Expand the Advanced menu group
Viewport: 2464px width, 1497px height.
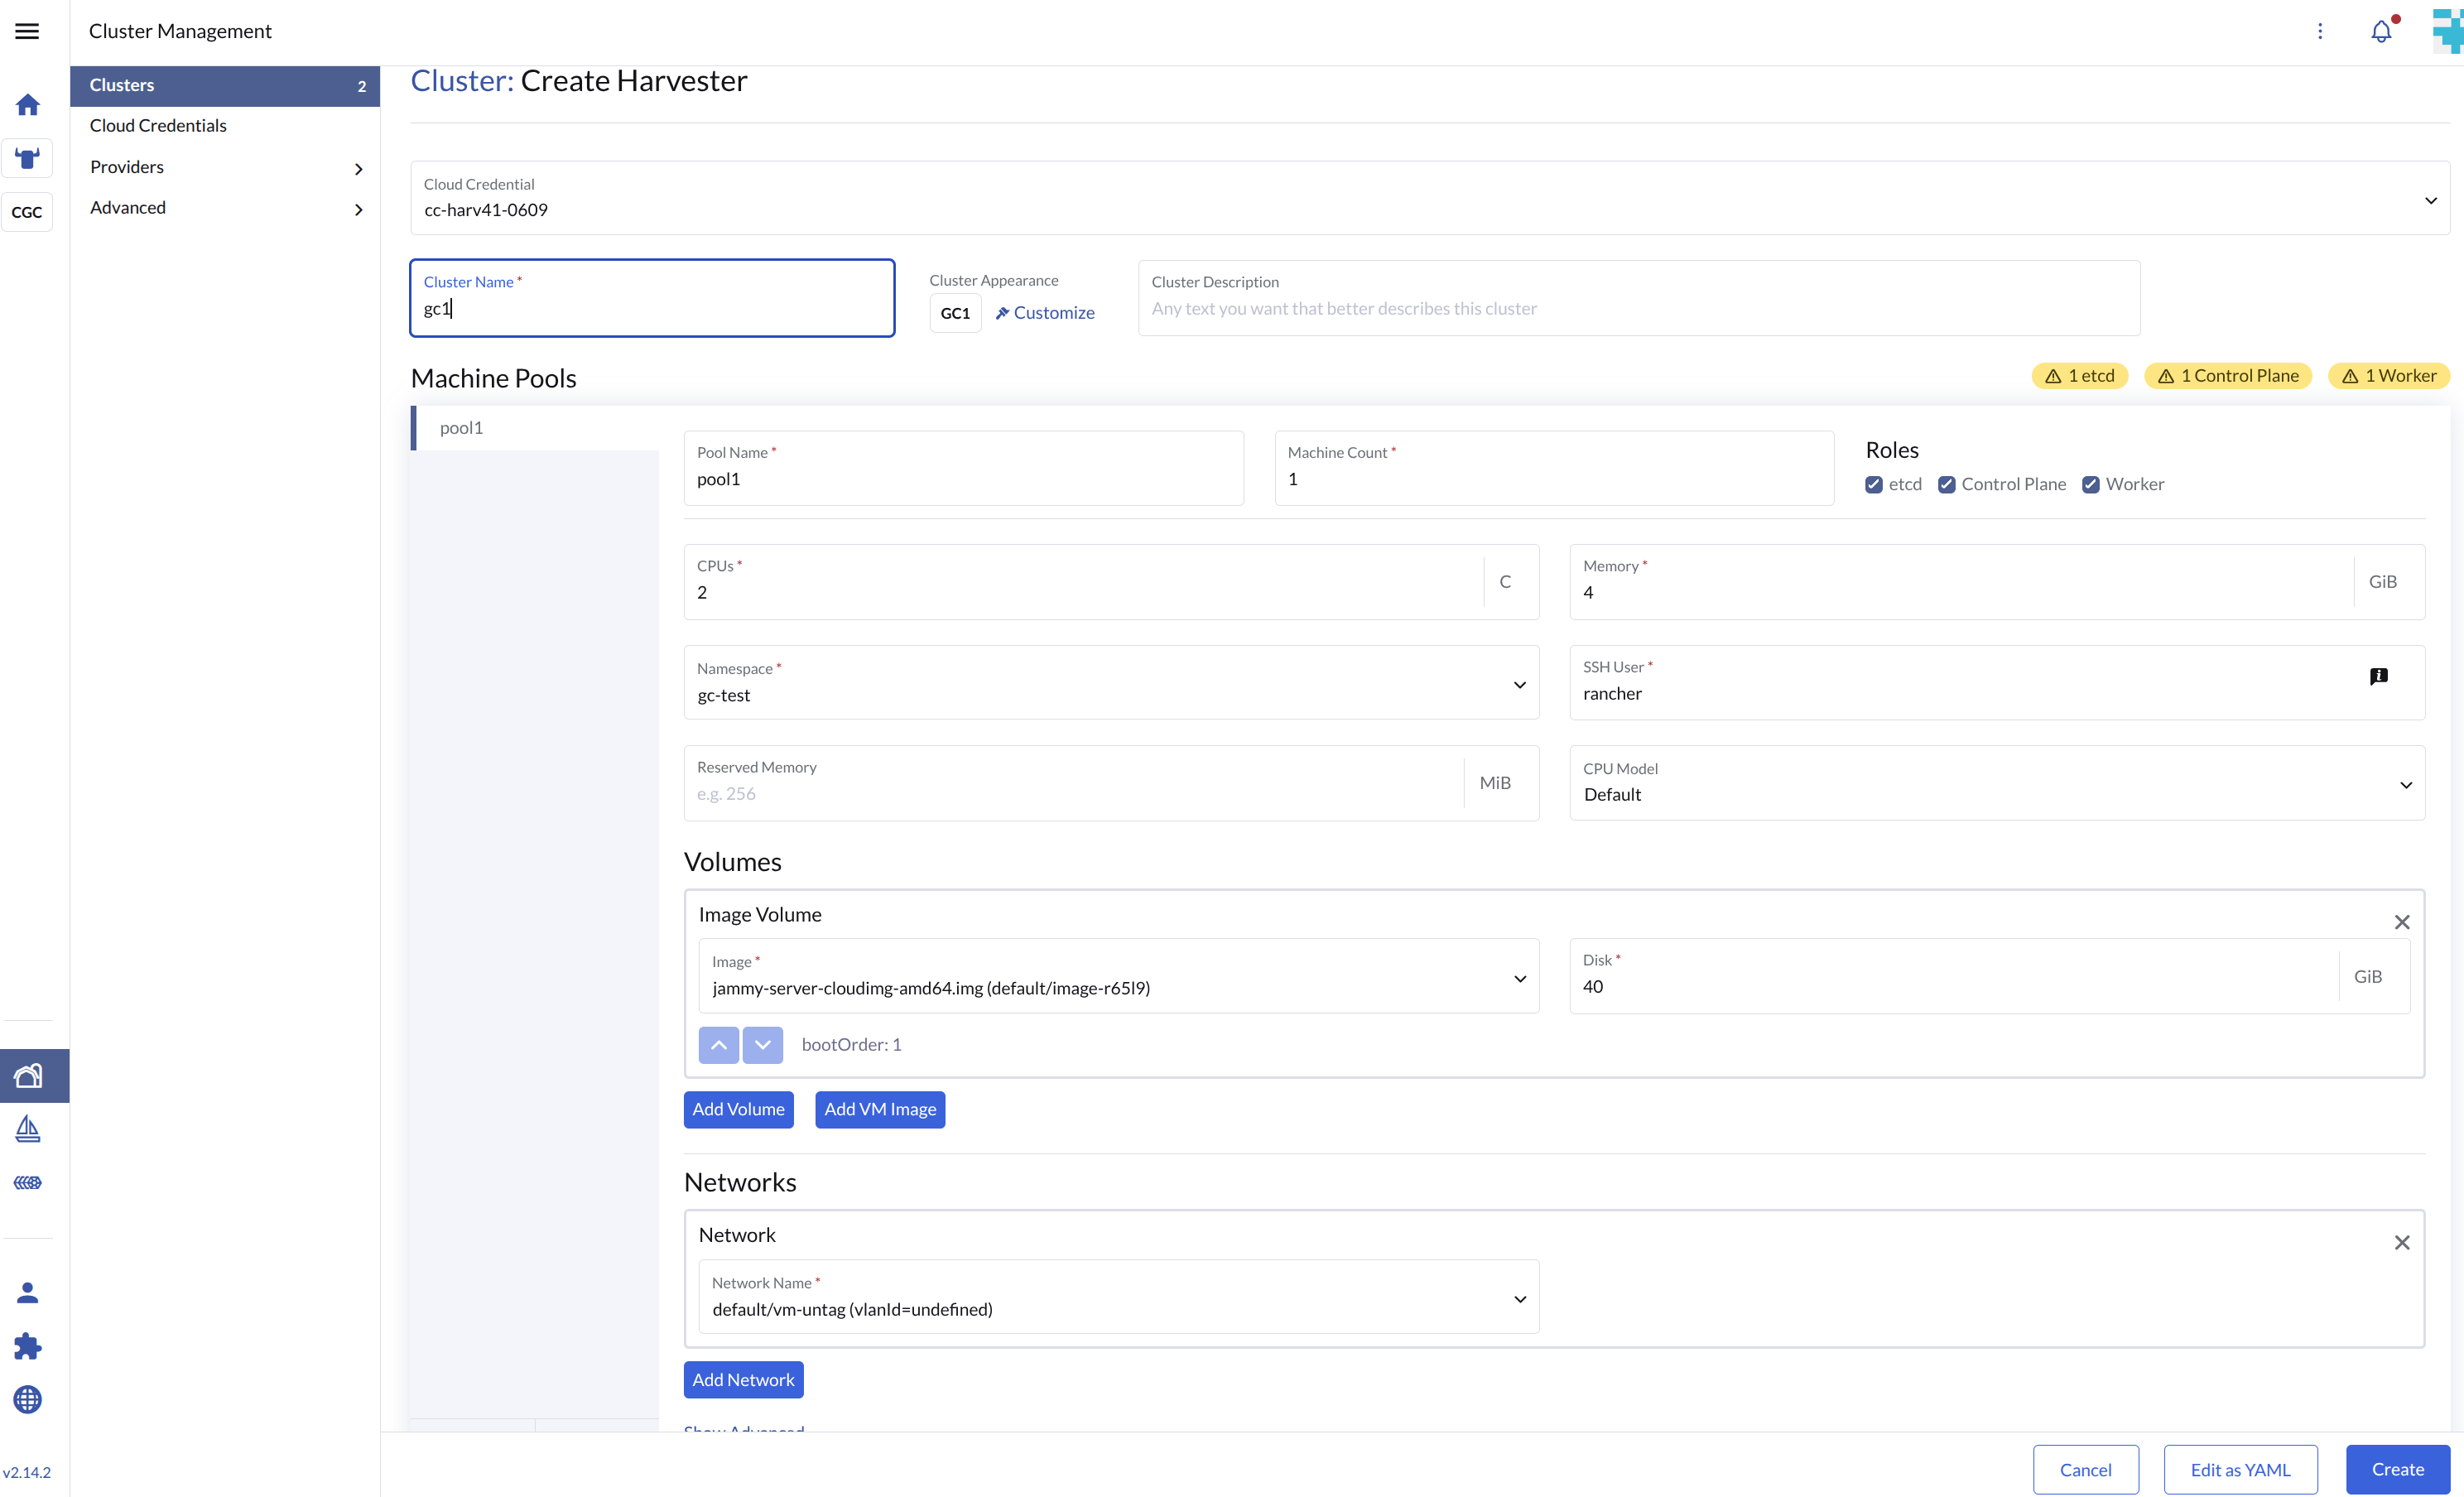coord(225,208)
